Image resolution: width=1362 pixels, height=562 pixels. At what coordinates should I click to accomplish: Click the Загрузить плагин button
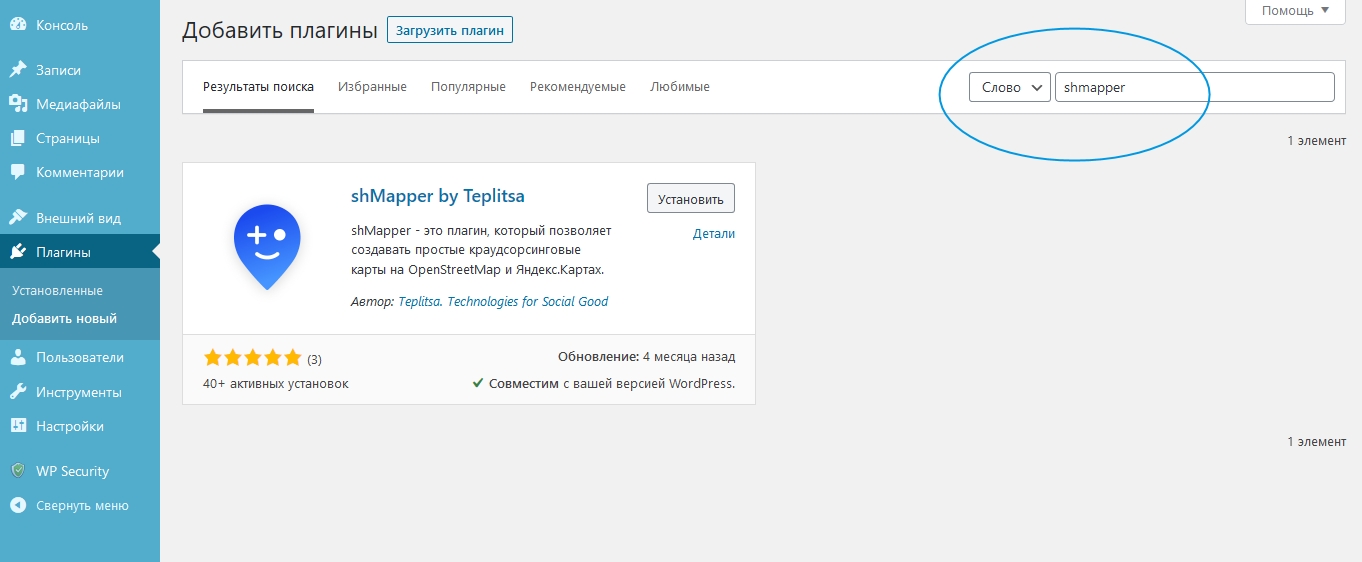[x=449, y=30]
